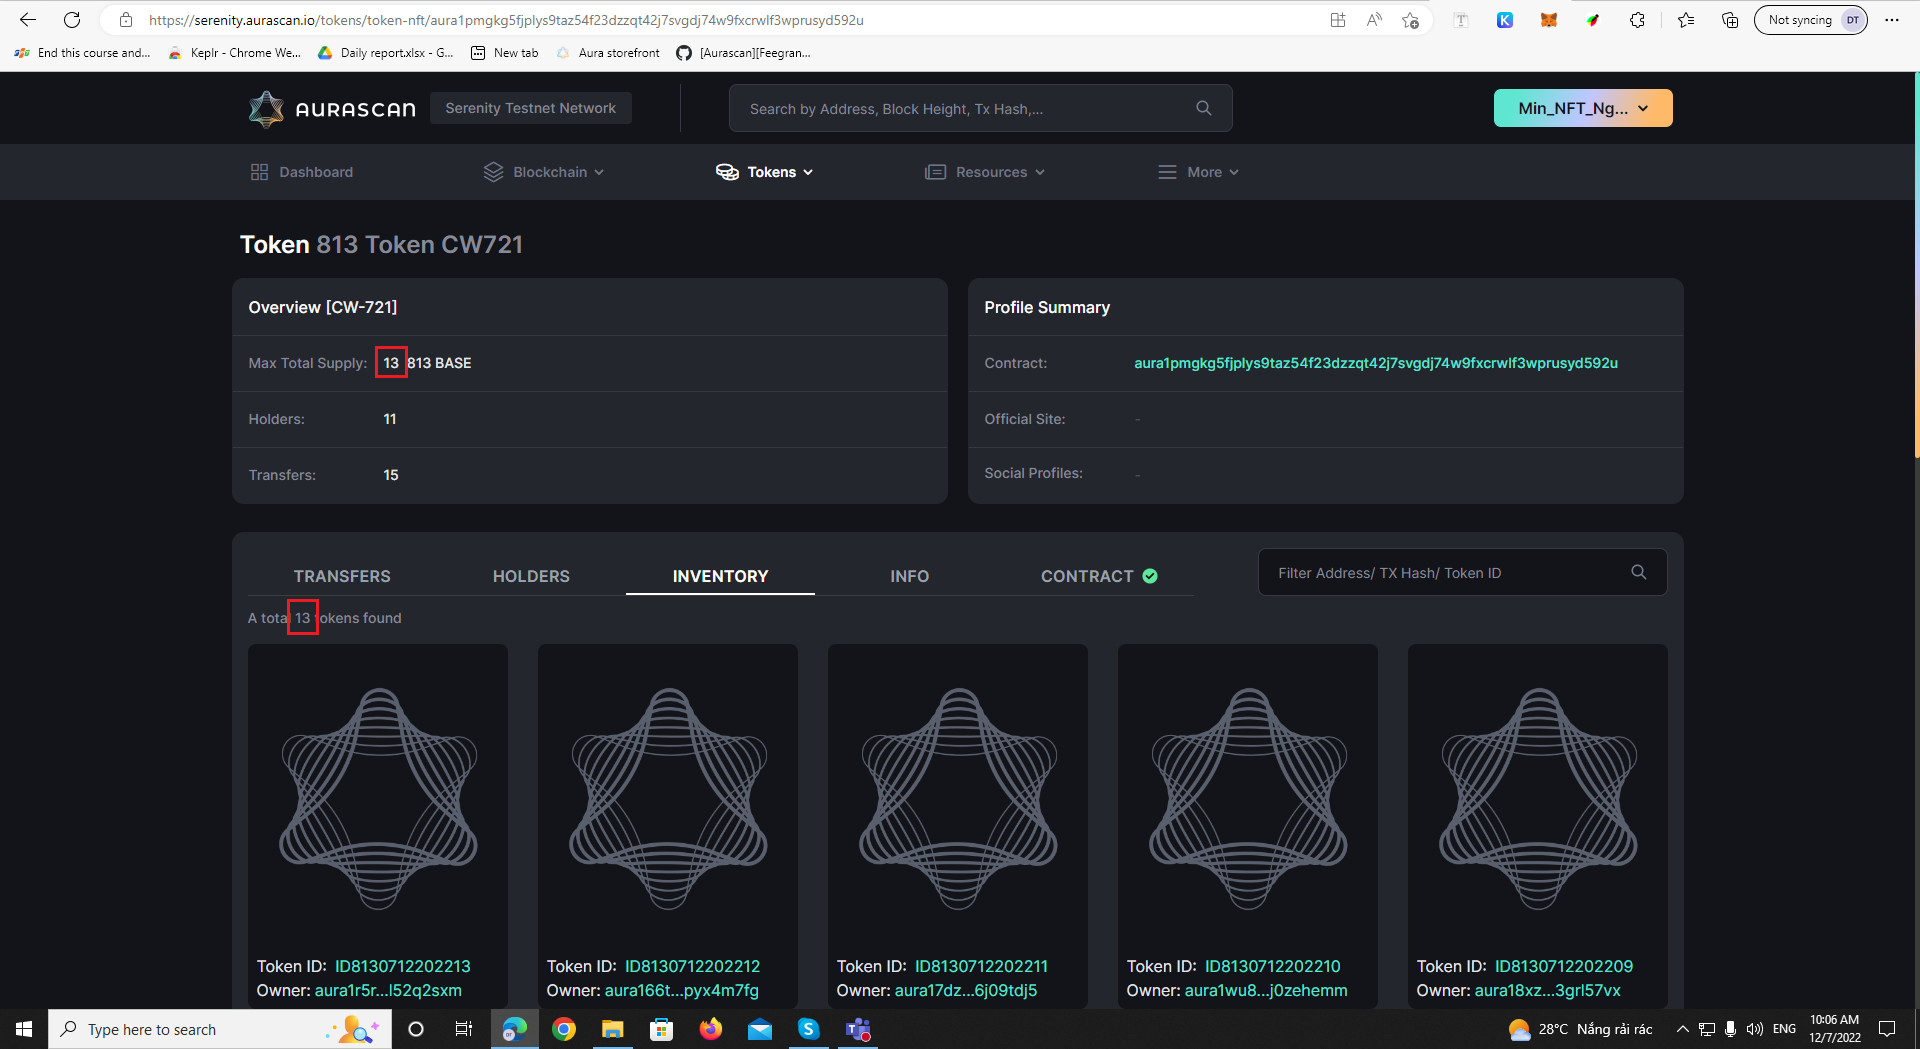Click the verified checkmark on CONTRACT tab
The width and height of the screenshot is (1920, 1049).
1149,576
